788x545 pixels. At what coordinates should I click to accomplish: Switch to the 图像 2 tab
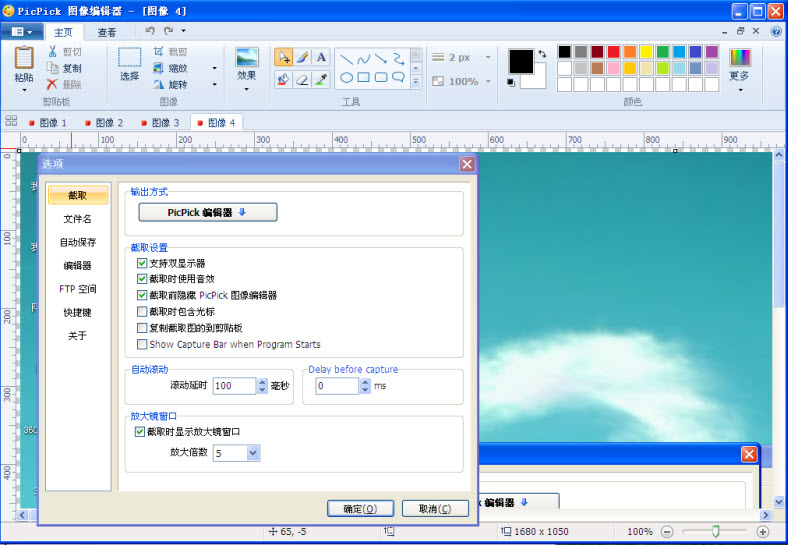105,123
